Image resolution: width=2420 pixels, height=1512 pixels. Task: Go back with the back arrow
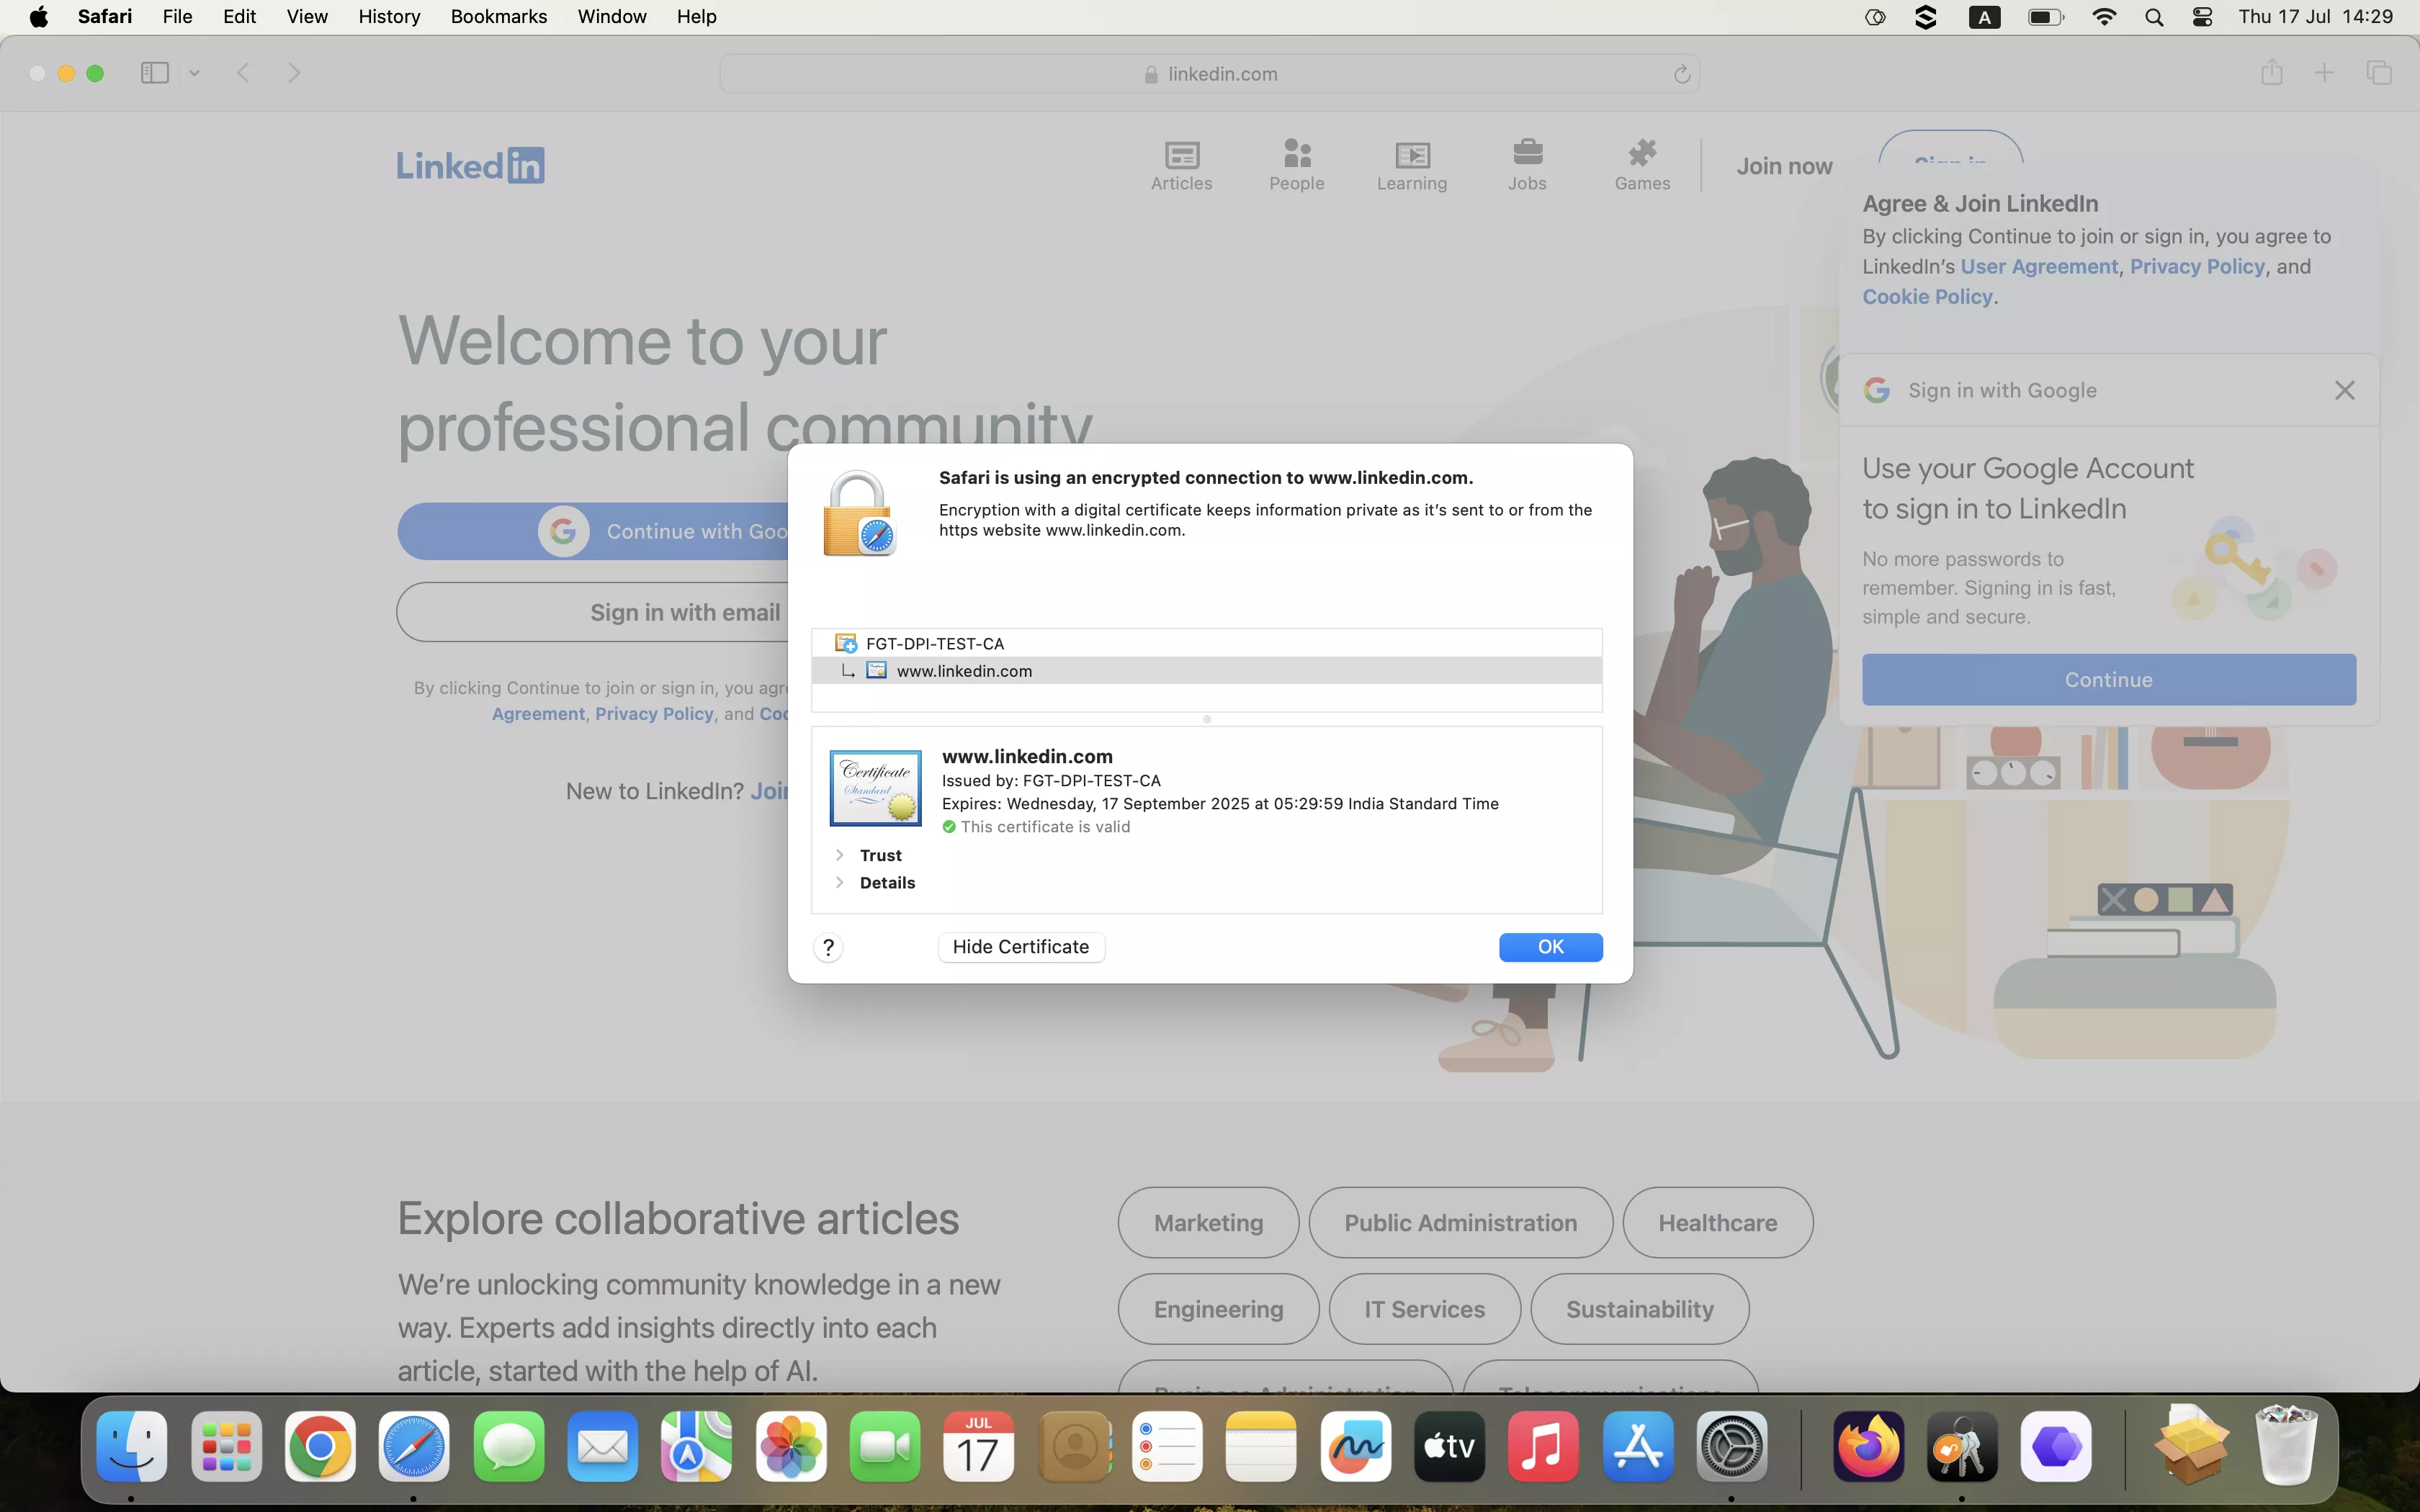pos(243,73)
